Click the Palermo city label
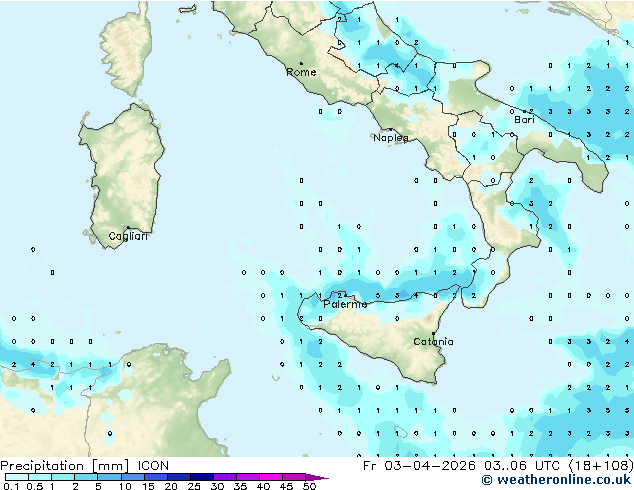This screenshot has width=634, height=490. pos(345,304)
